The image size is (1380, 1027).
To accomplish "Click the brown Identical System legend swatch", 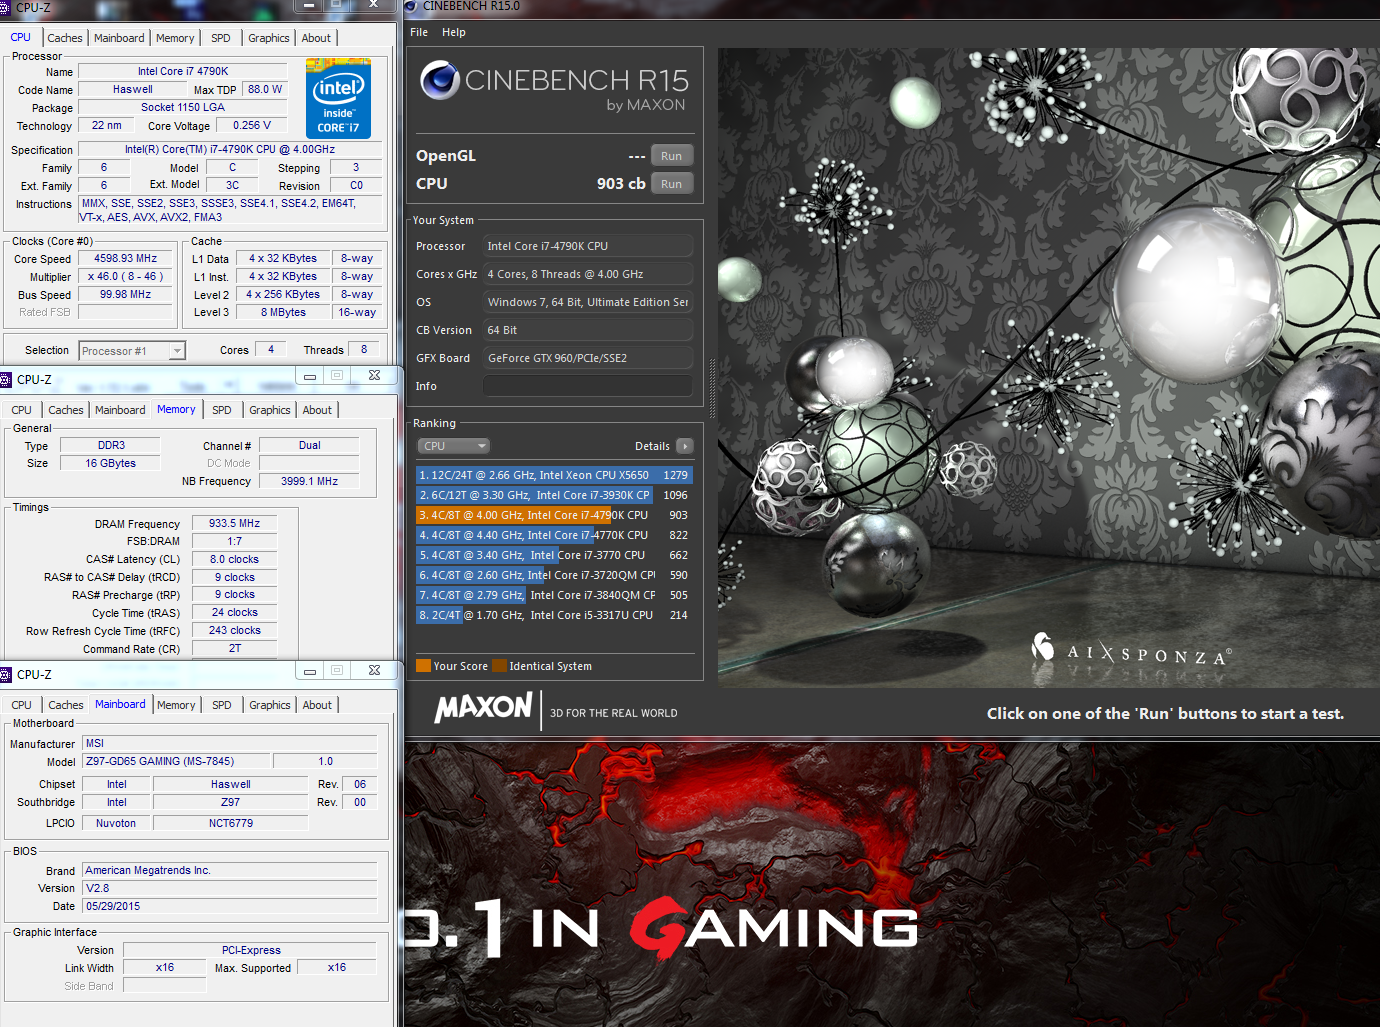I will click(x=499, y=666).
